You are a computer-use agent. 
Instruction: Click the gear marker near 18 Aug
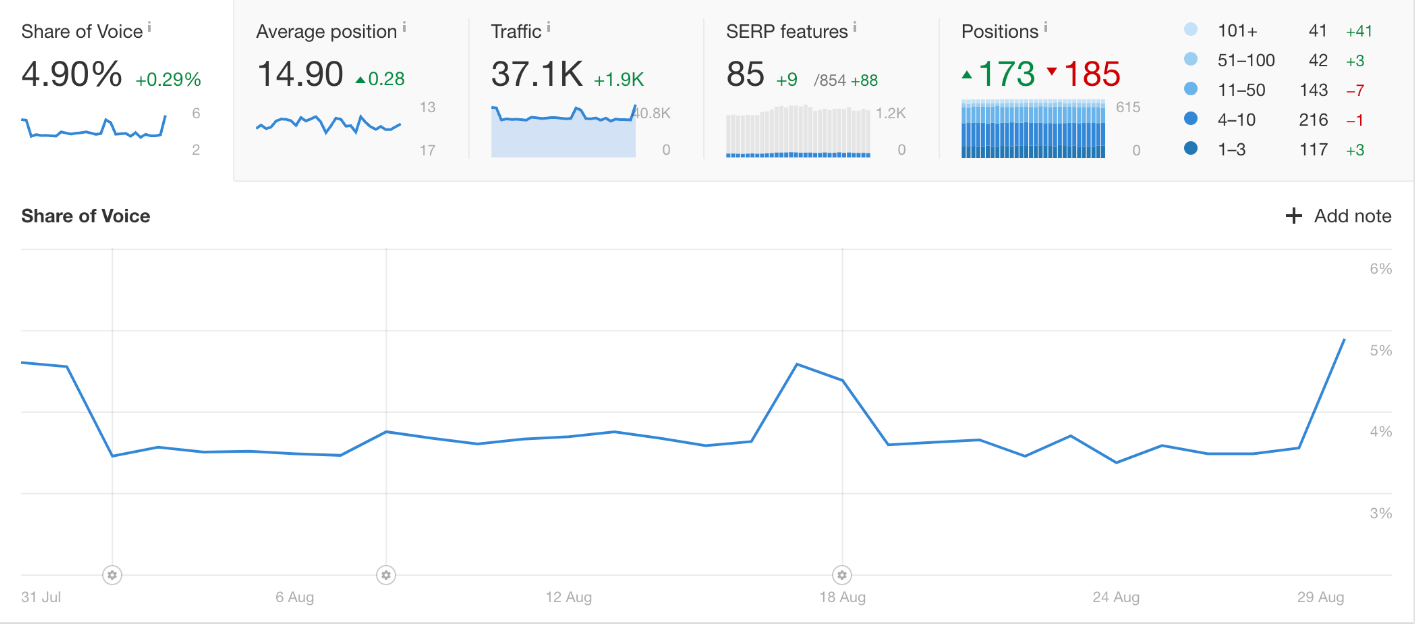click(x=841, y=575)
